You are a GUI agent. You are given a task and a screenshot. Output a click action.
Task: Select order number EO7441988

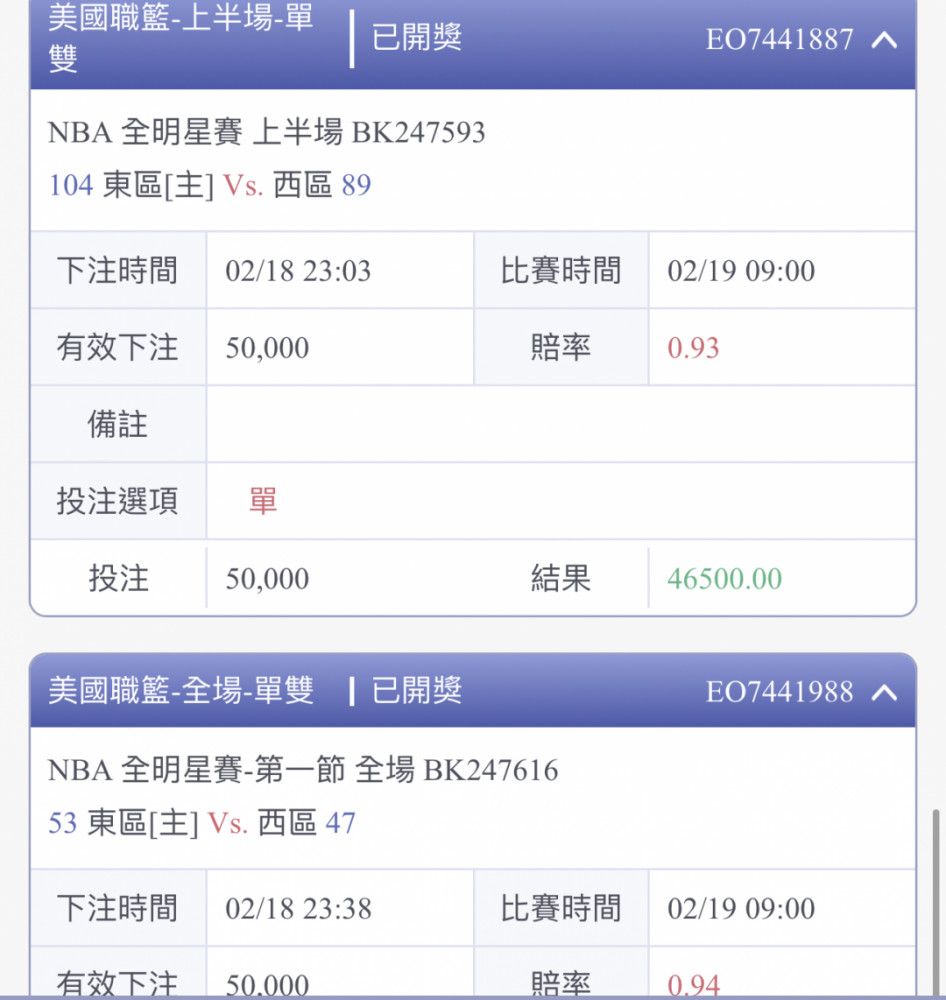click(x=779, y=692)
